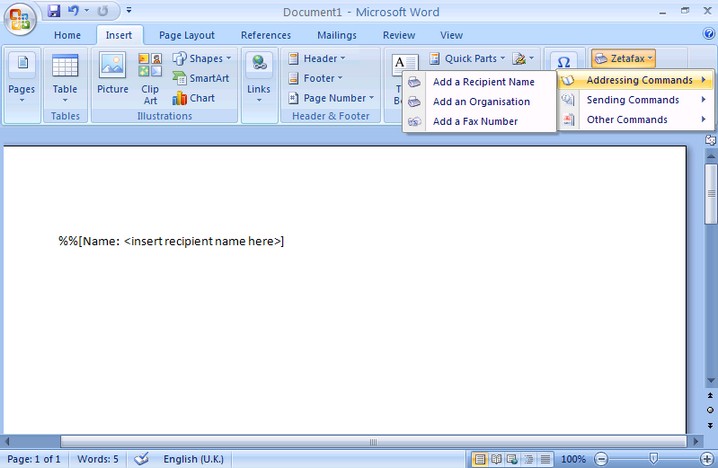This screenshot has width=718, height=468.
Task: Open the Header dropdown
Action: (317, 59)
